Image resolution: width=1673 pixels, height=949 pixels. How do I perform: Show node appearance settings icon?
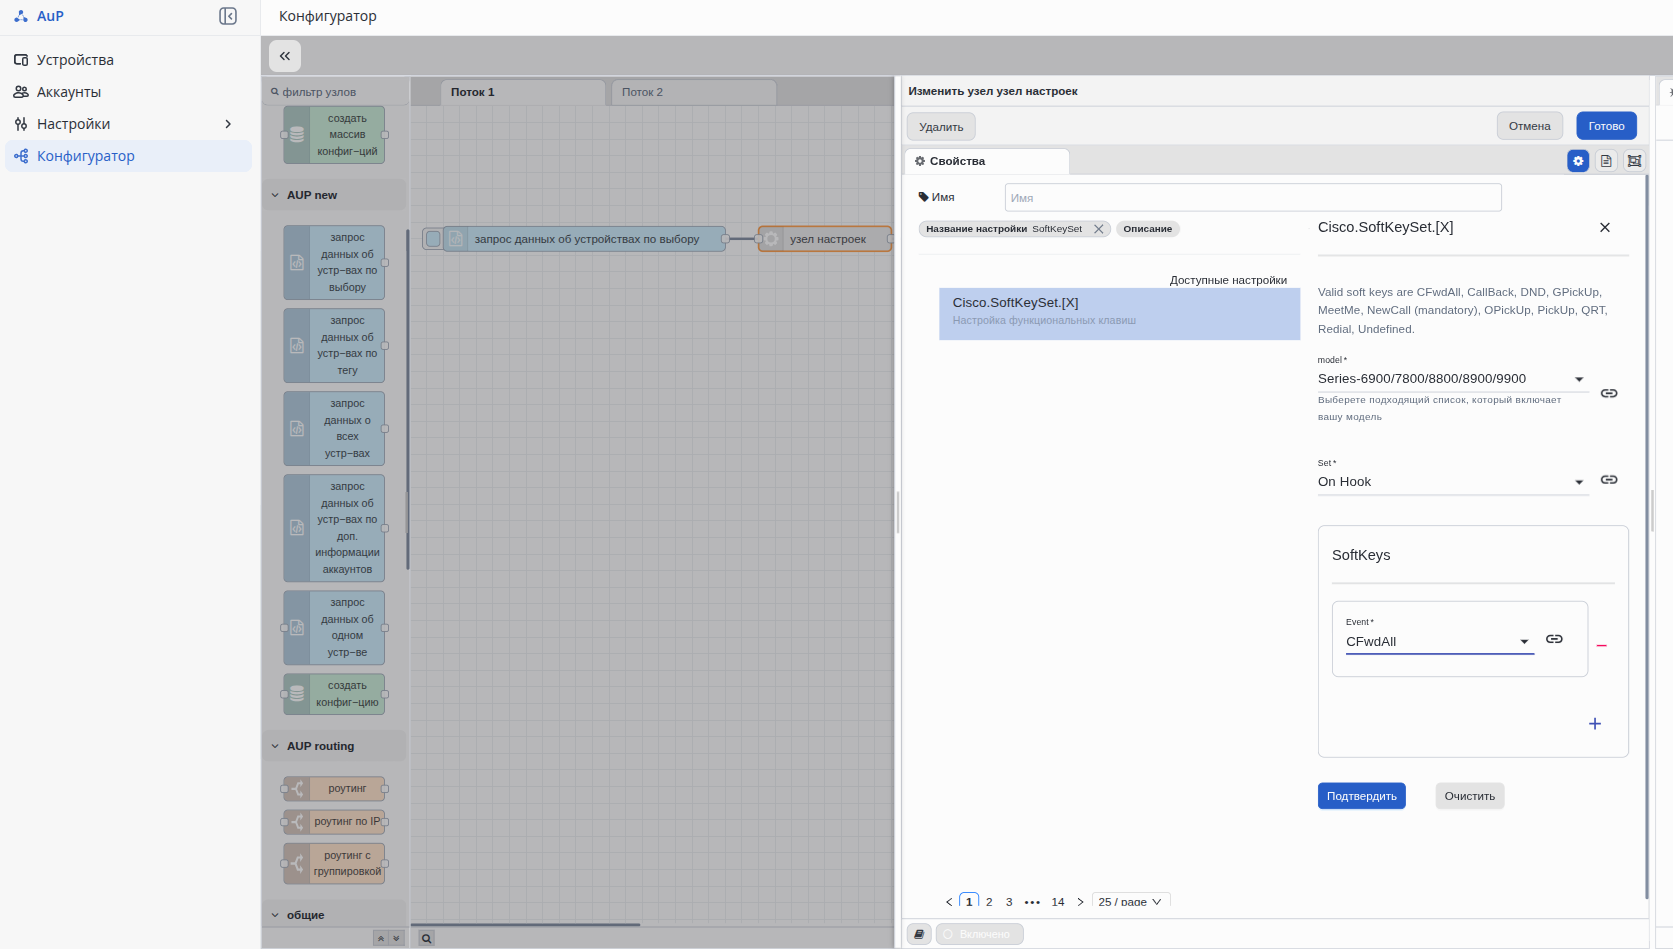tap(1634, 161)
